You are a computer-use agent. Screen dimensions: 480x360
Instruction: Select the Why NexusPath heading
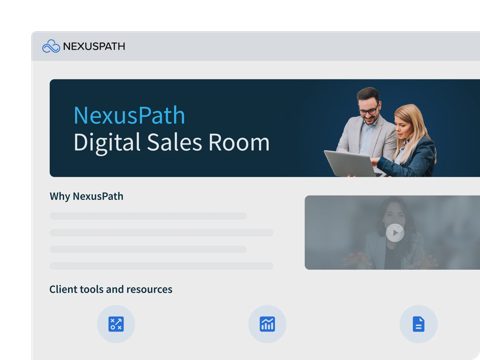coord(86,196)
